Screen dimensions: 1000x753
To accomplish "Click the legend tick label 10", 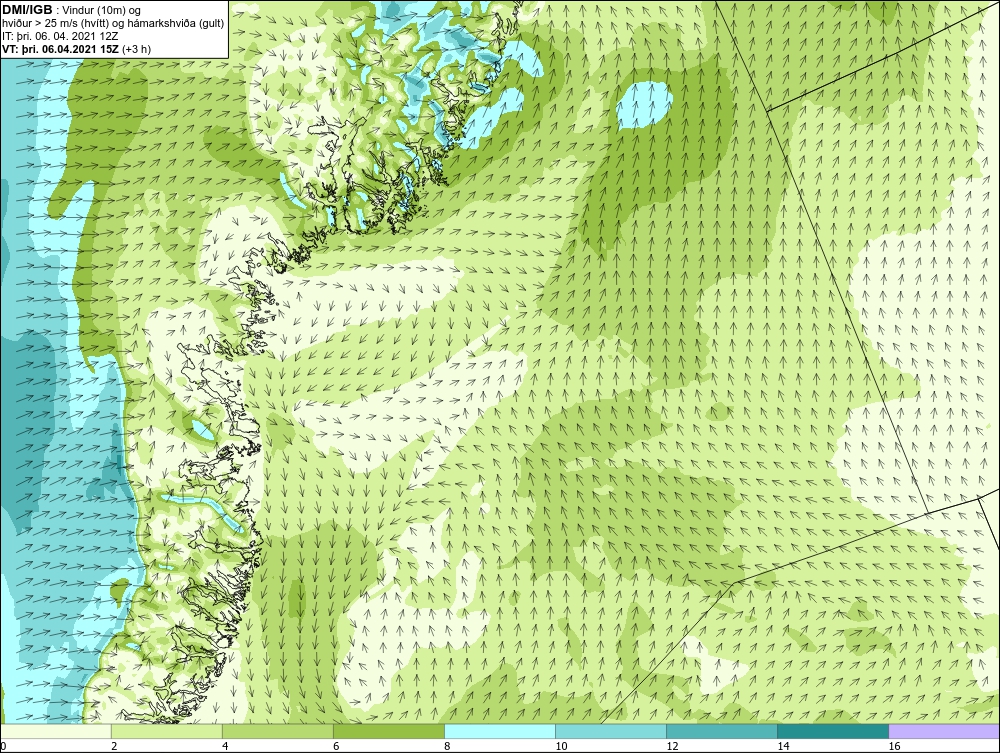I will (561, 746).
